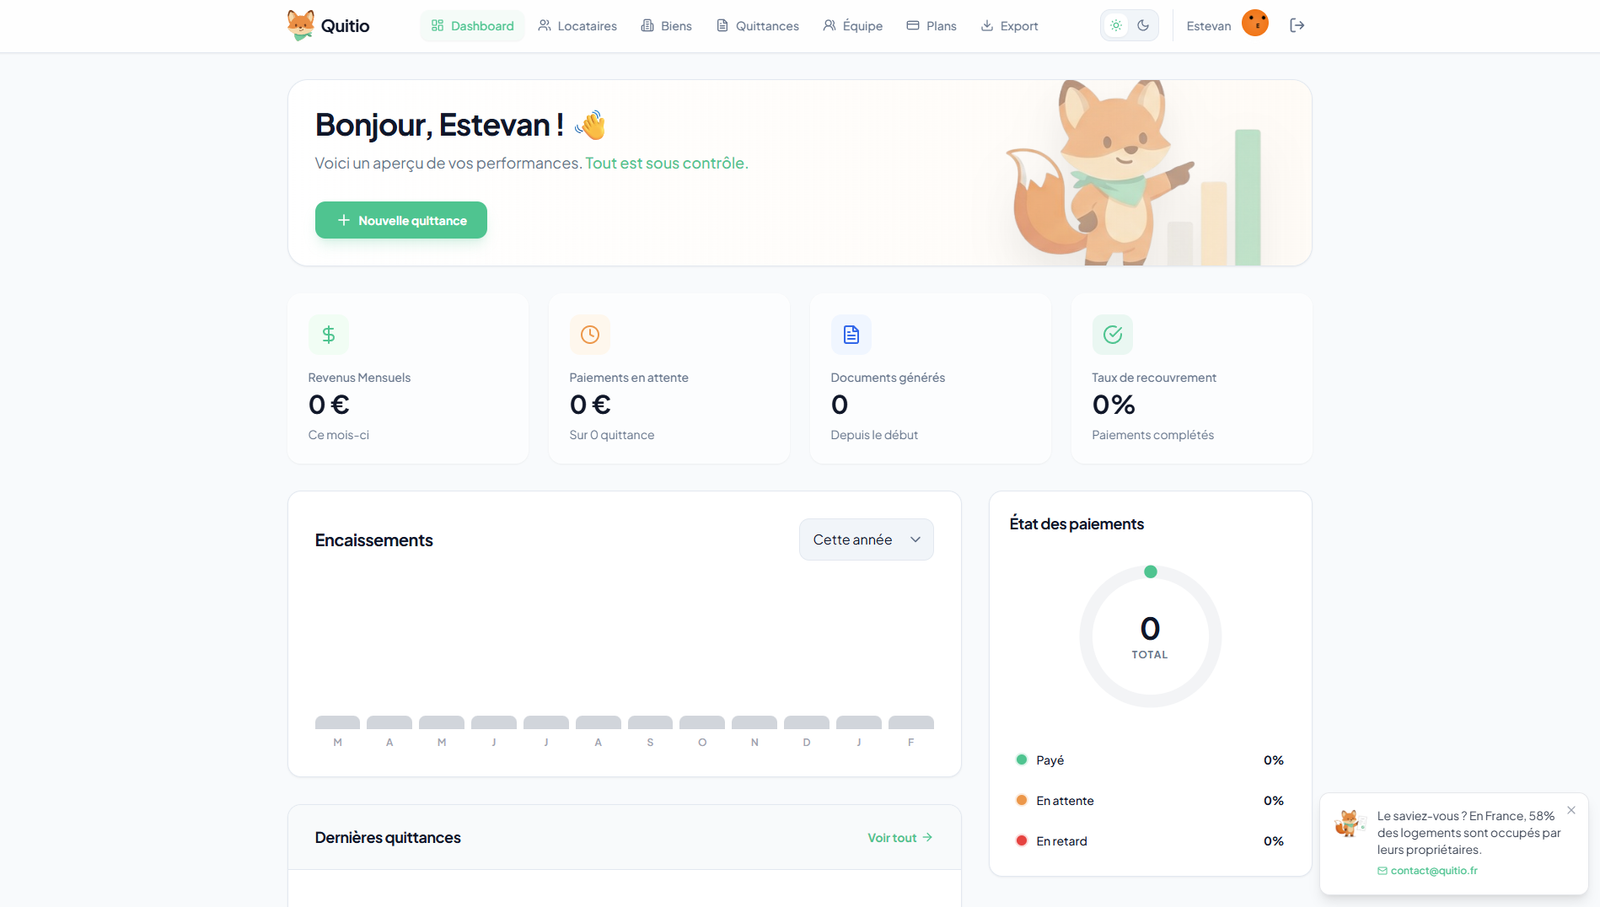Switch to light theme with sun icon
1600x907 pixels.
[x=1116, y=26]
